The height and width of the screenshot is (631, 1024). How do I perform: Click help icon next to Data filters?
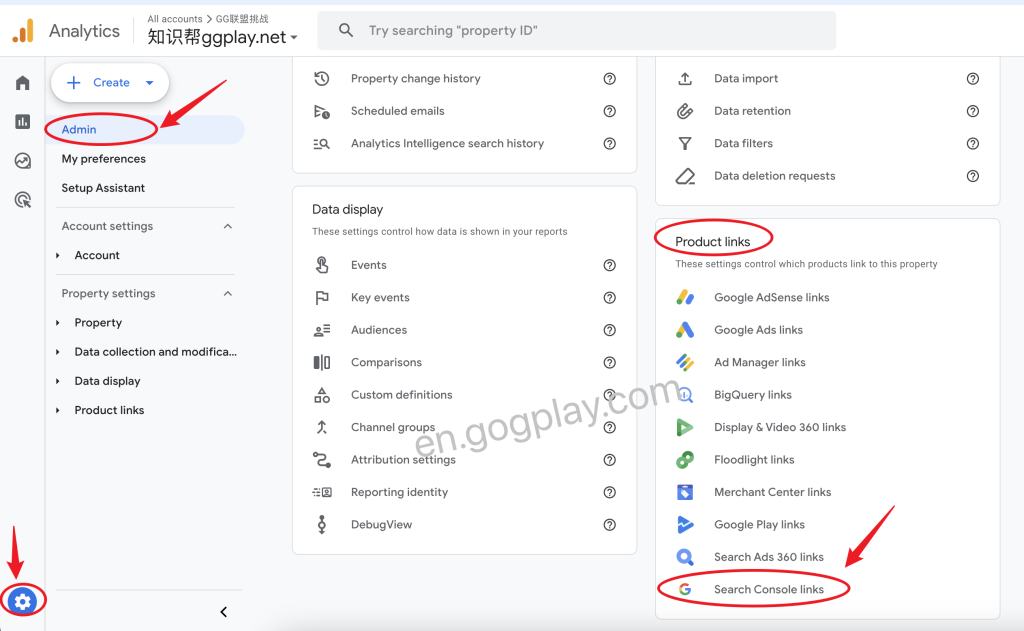coord(972,144)
